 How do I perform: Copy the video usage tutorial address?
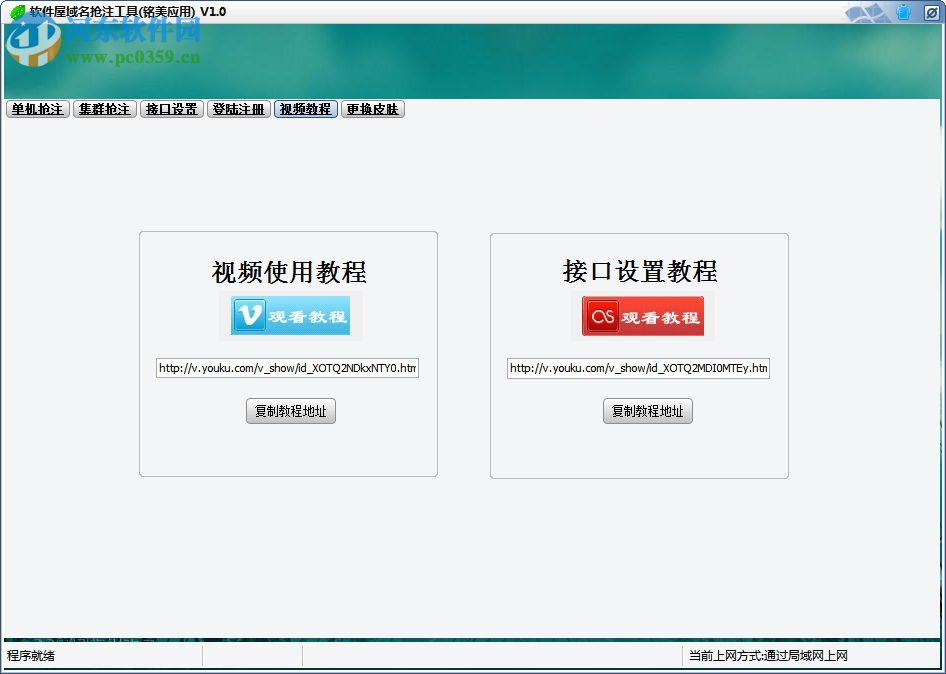(x=291, y=411)
